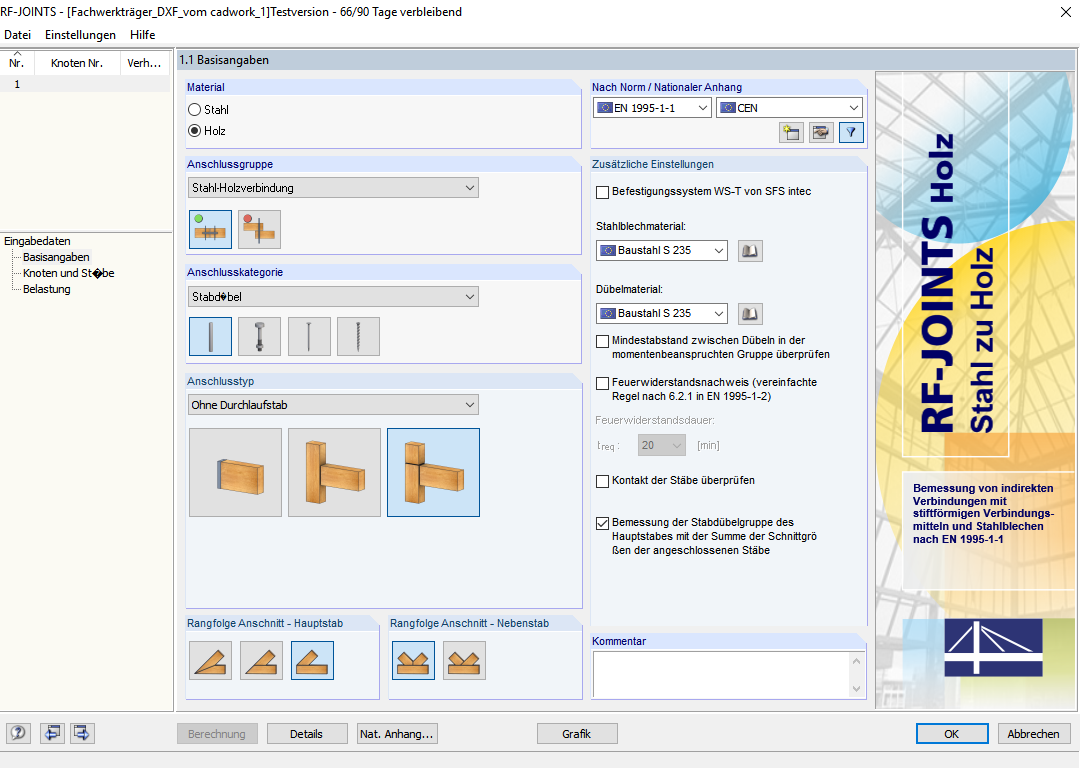The image size is (1080, 768).
Task: Enable Befestigungssystem WS-T von SFS intec
Action: [x=603, y=192]
